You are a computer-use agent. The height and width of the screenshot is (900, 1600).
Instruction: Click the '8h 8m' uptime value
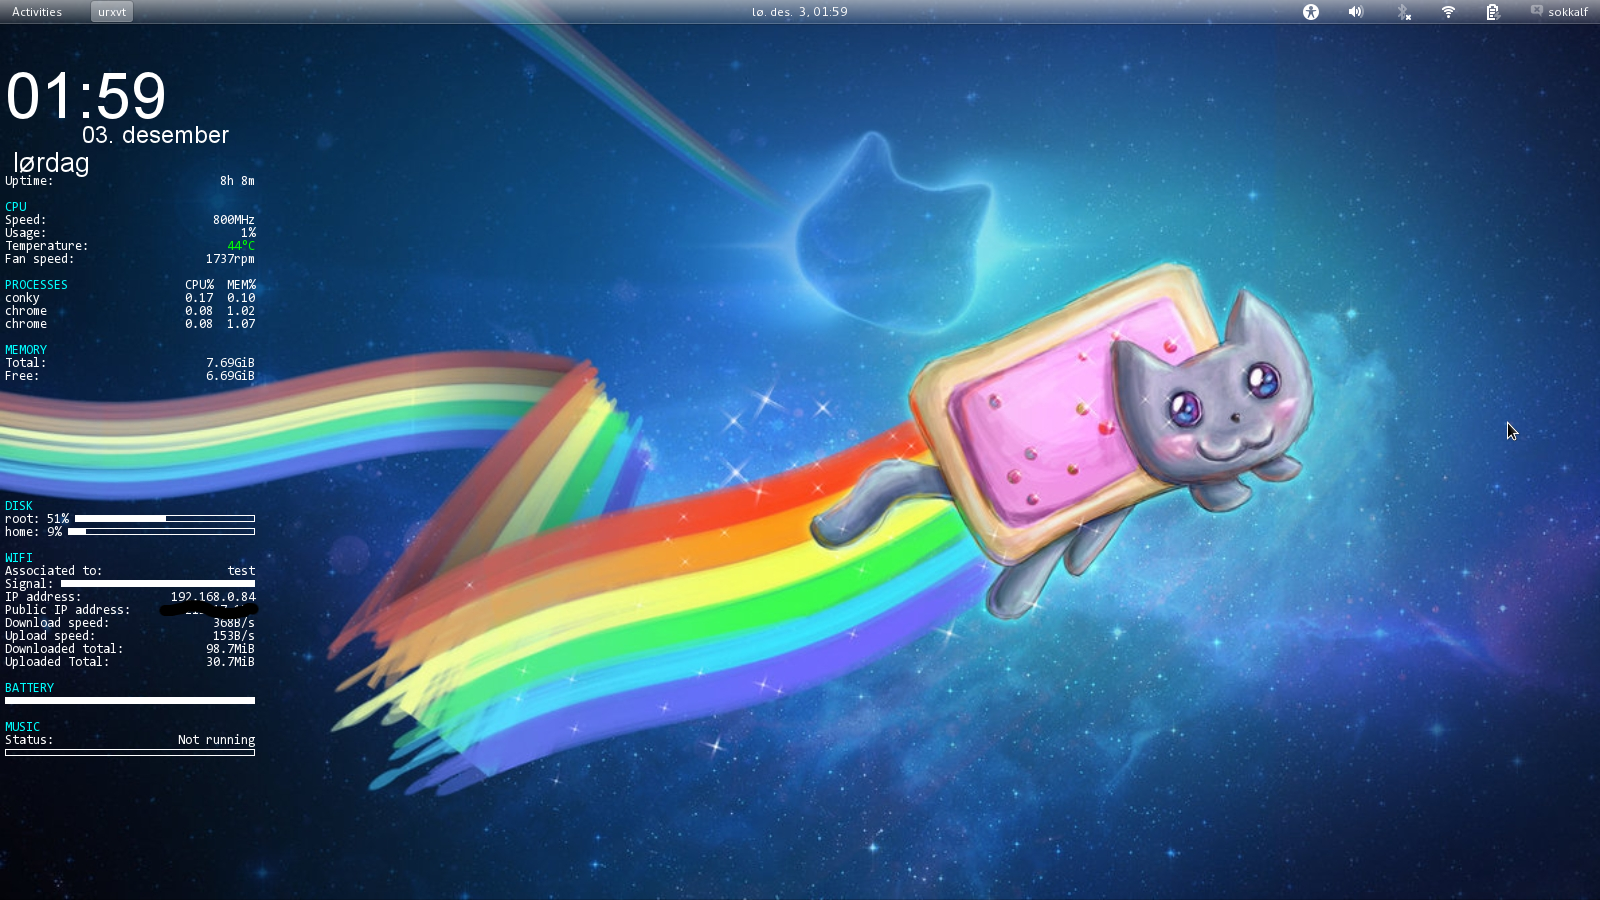(x=237, y=181)
